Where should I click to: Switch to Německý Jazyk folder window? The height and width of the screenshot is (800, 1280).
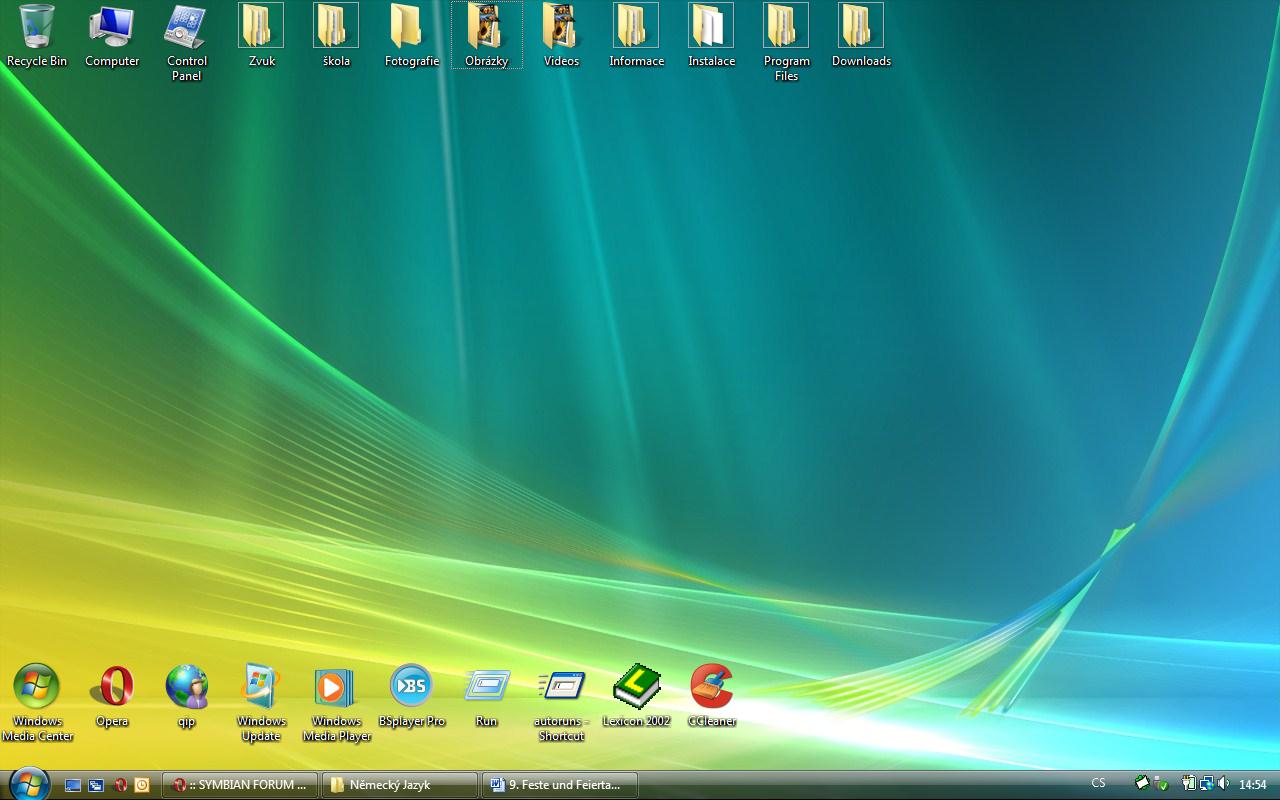coord(400,785)
